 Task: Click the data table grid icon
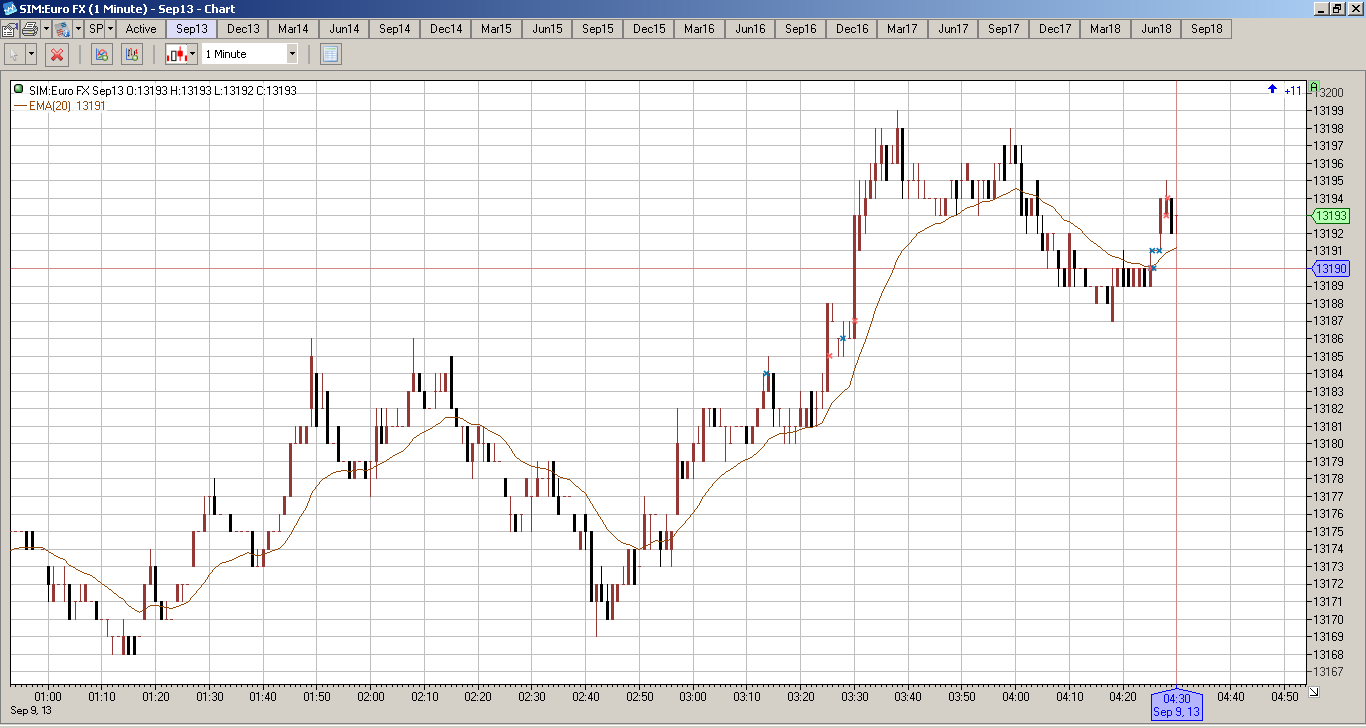(331, 54)
